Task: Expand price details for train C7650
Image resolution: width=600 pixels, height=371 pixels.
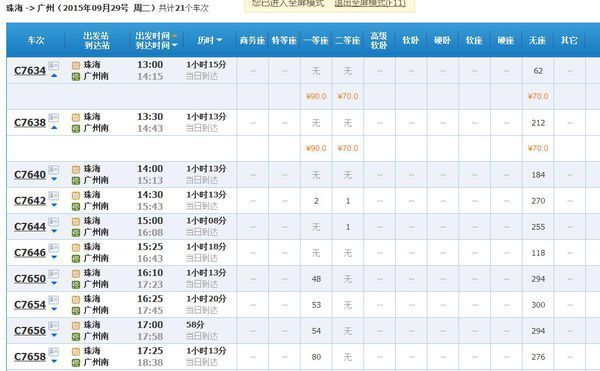Action: (54, 283)
